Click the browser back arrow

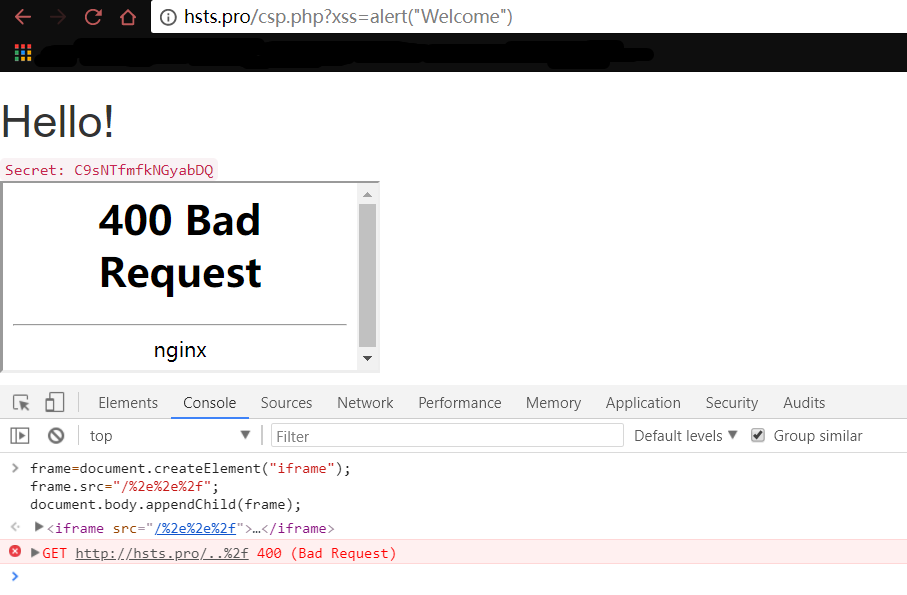pos(22,17)
